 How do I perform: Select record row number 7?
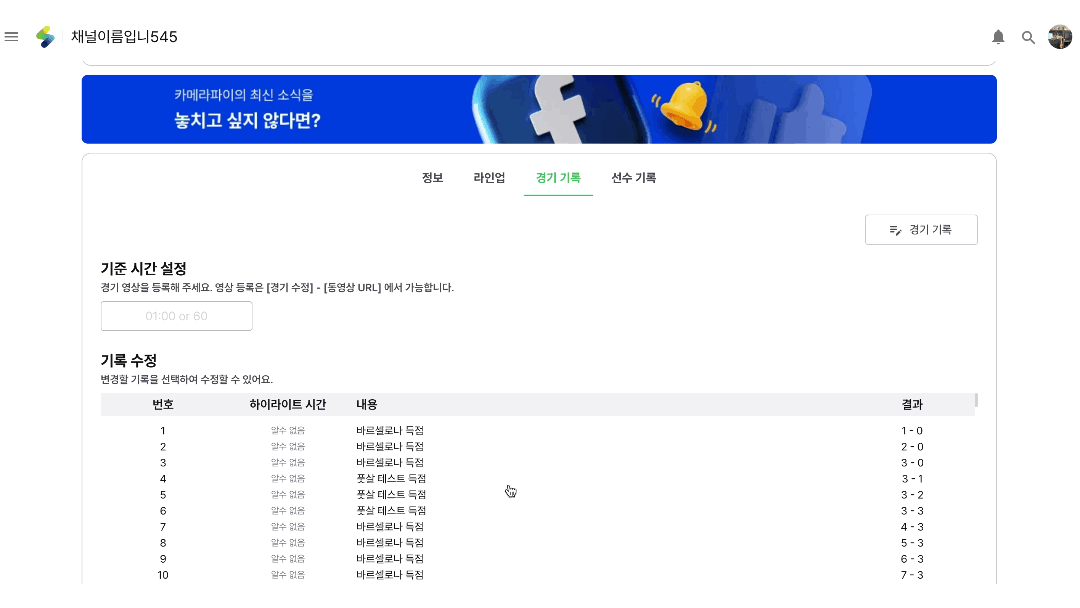(x=538, y=527)
